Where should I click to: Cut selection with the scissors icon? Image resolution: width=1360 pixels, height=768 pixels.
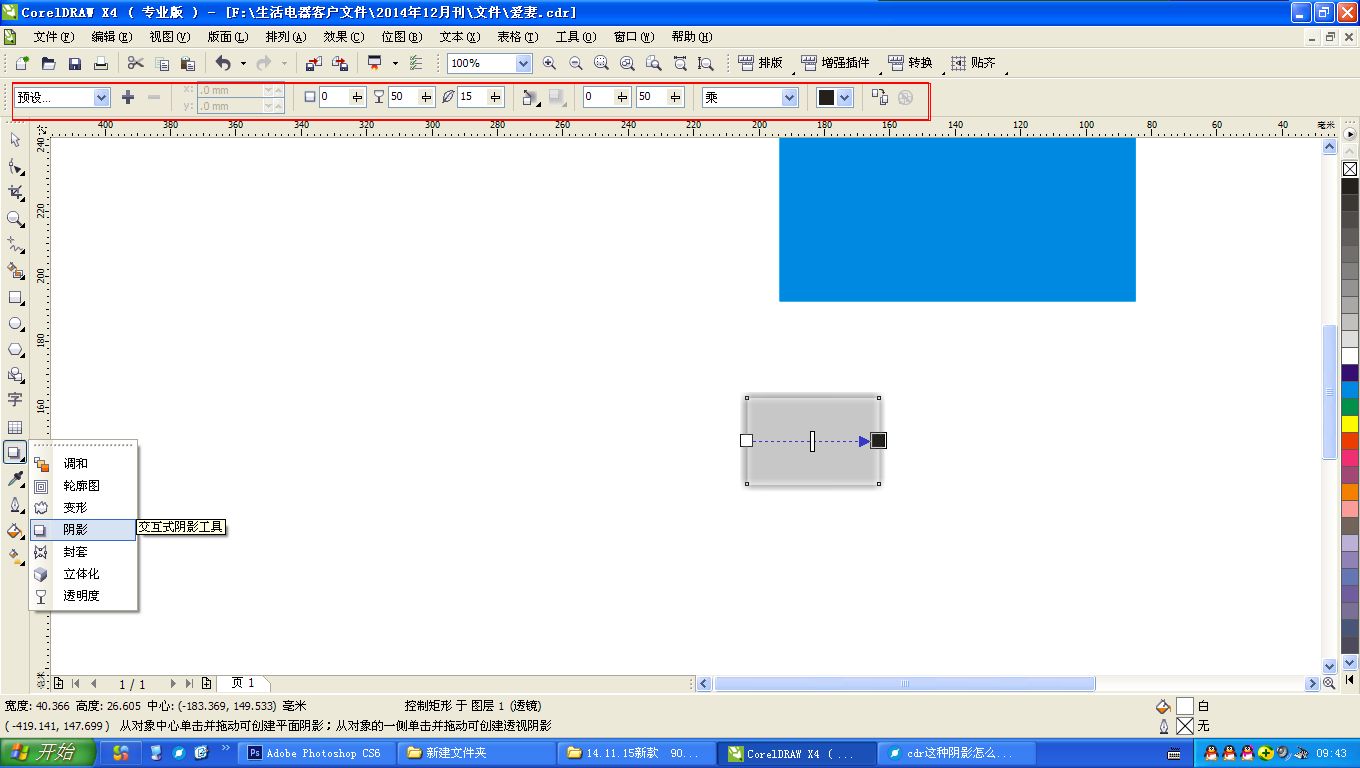136,63
